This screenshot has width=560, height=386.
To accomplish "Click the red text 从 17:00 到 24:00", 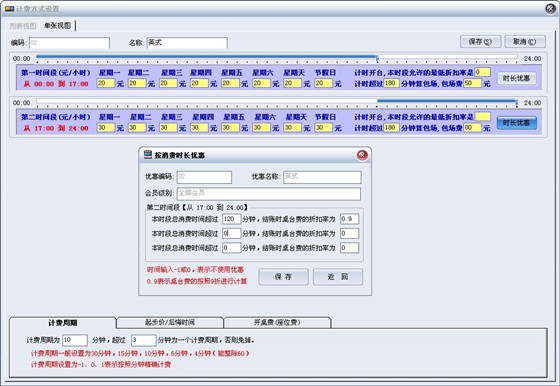I will [56, 128].
